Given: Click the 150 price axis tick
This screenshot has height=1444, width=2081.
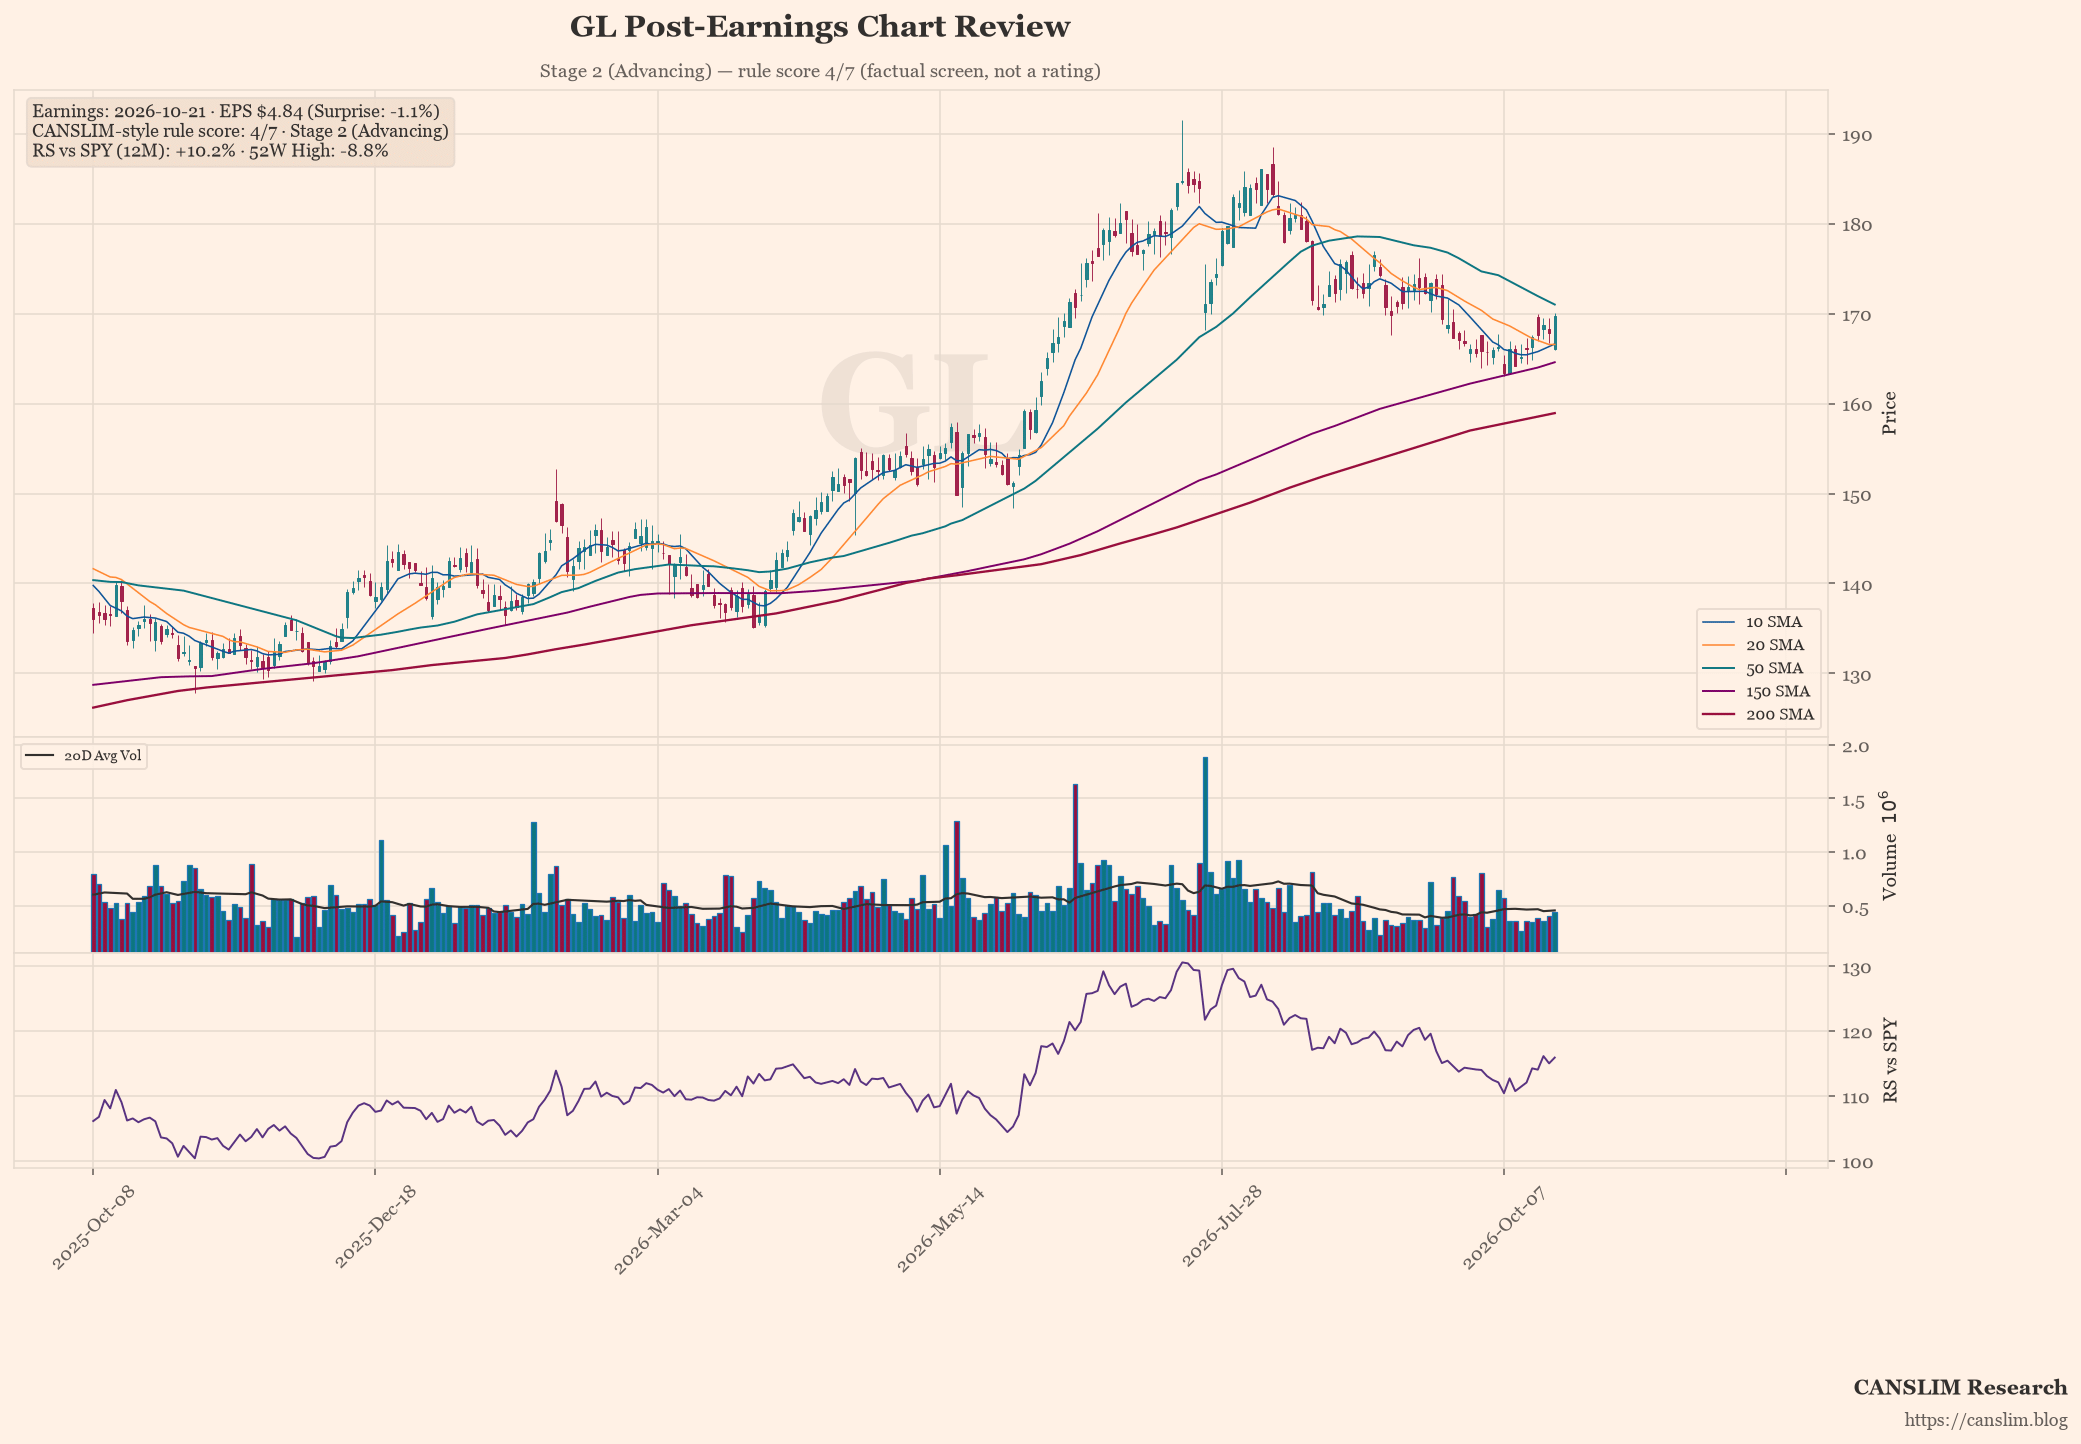Looking at the screenshot, I should (1859, 495).
